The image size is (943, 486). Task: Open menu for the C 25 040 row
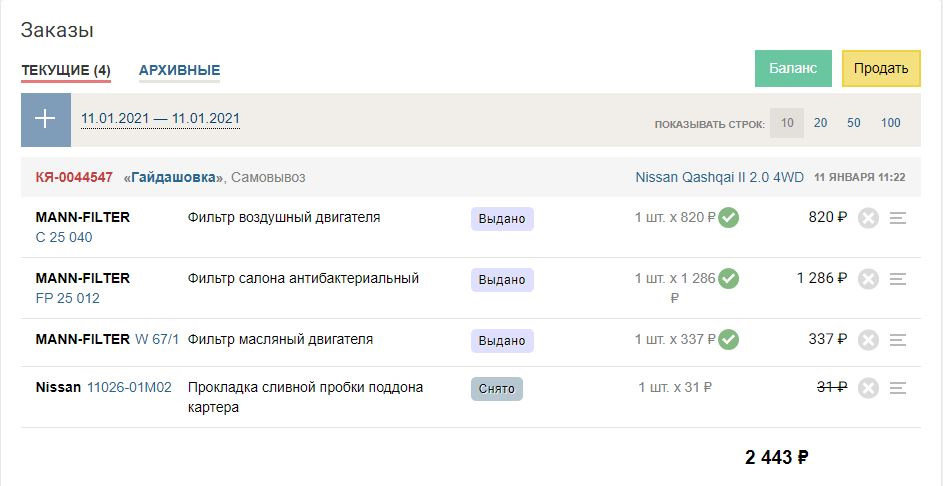(x=897, y=218)
